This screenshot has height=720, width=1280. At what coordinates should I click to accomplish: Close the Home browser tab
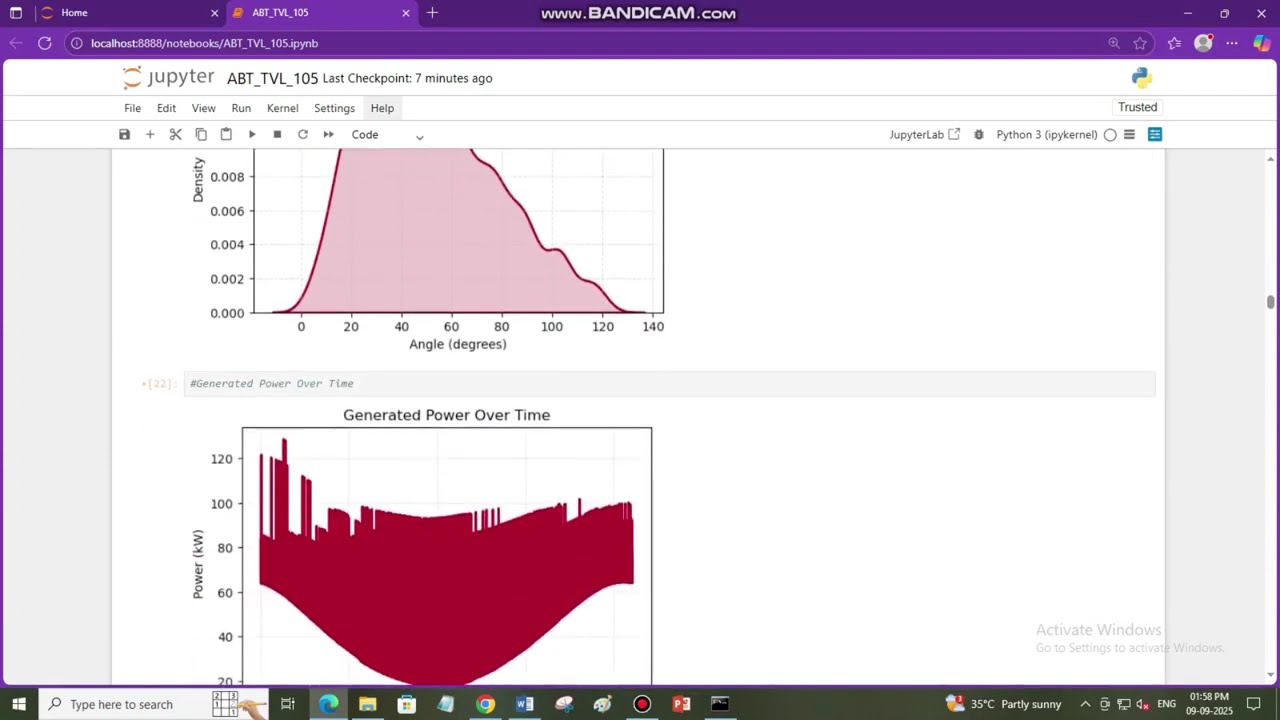point(214,13)
